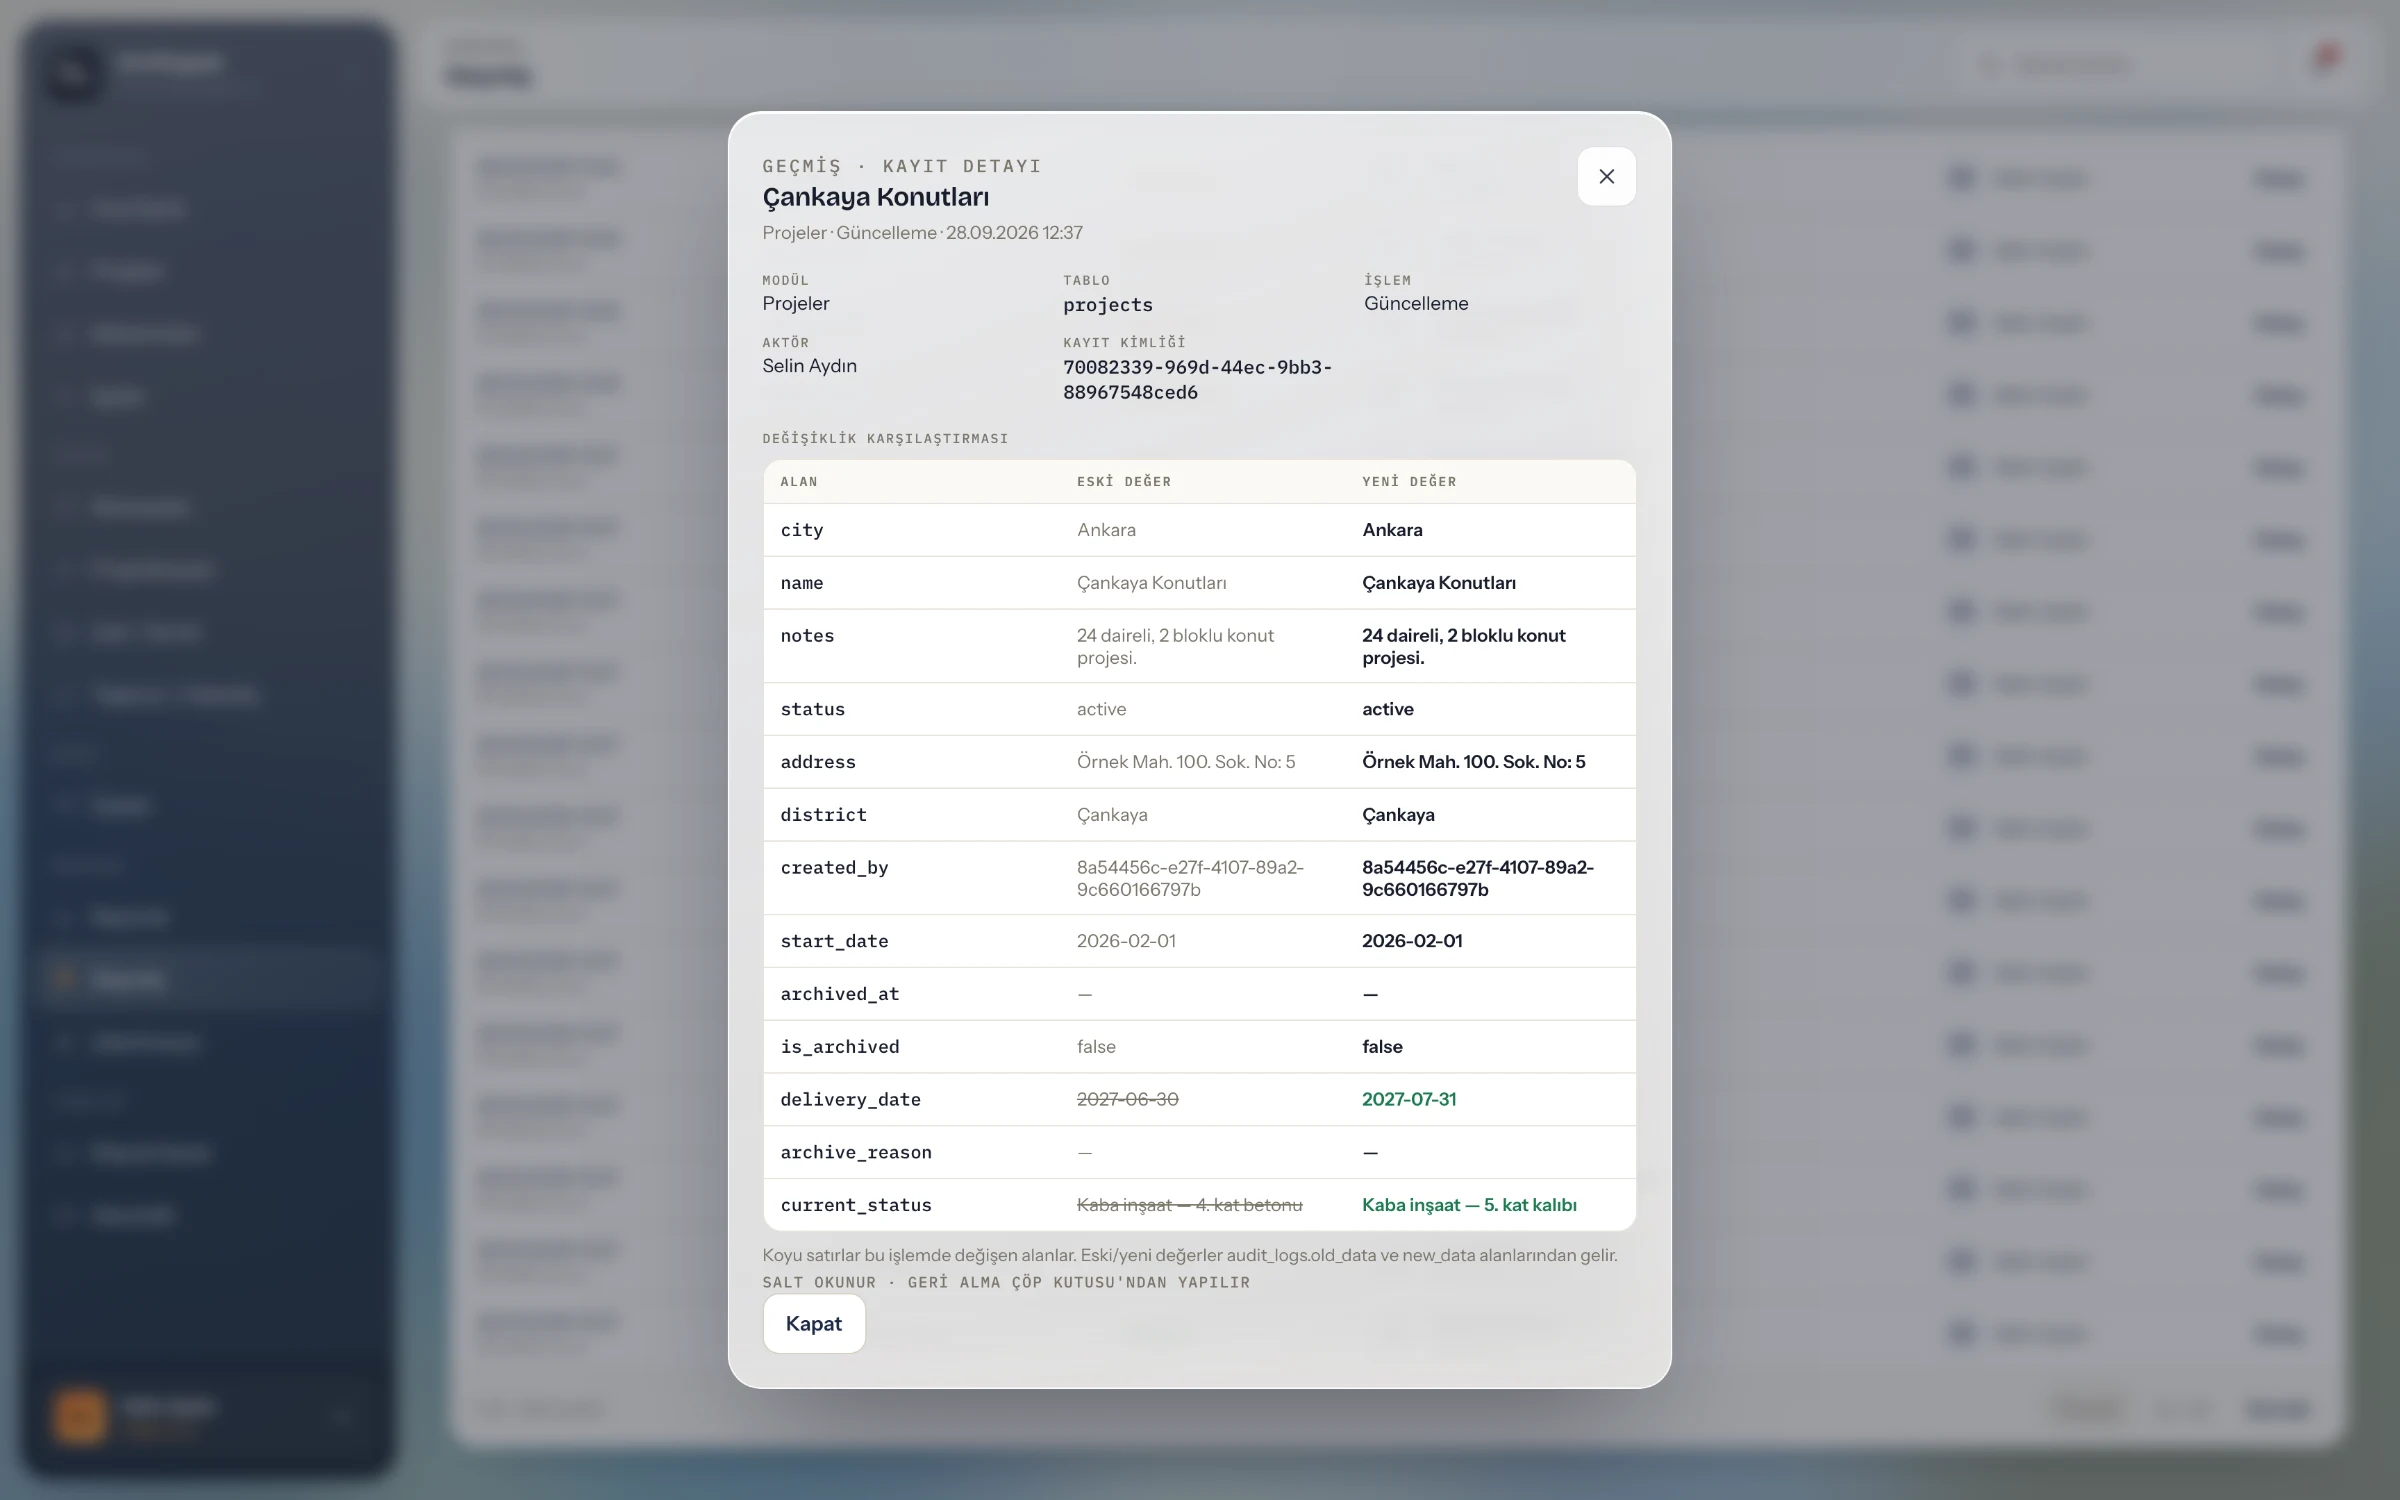Select the created_by row field name
The height and width of the screenshot is (1500, 2400).
834,868
